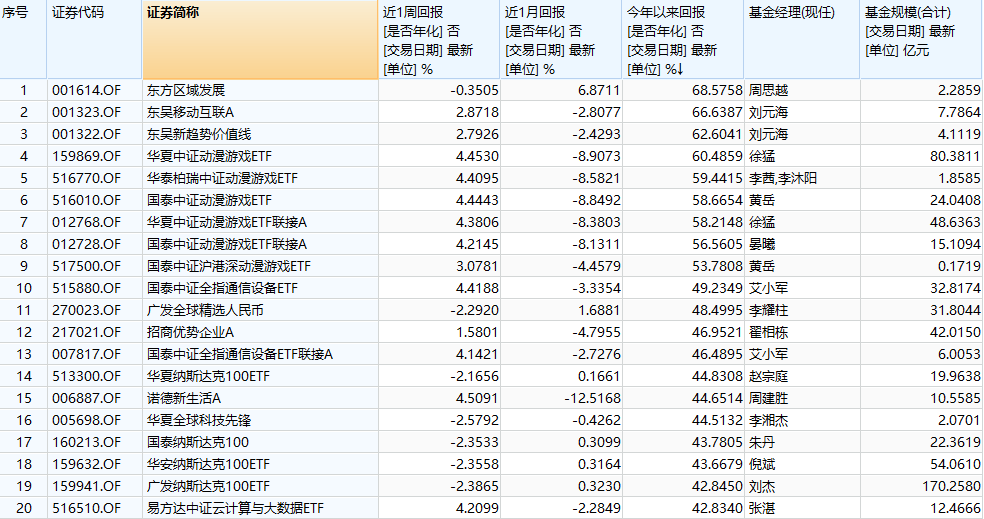Open 广发全球精选人民币 fund entry
The image size is (984, 519).
(207, 309)
